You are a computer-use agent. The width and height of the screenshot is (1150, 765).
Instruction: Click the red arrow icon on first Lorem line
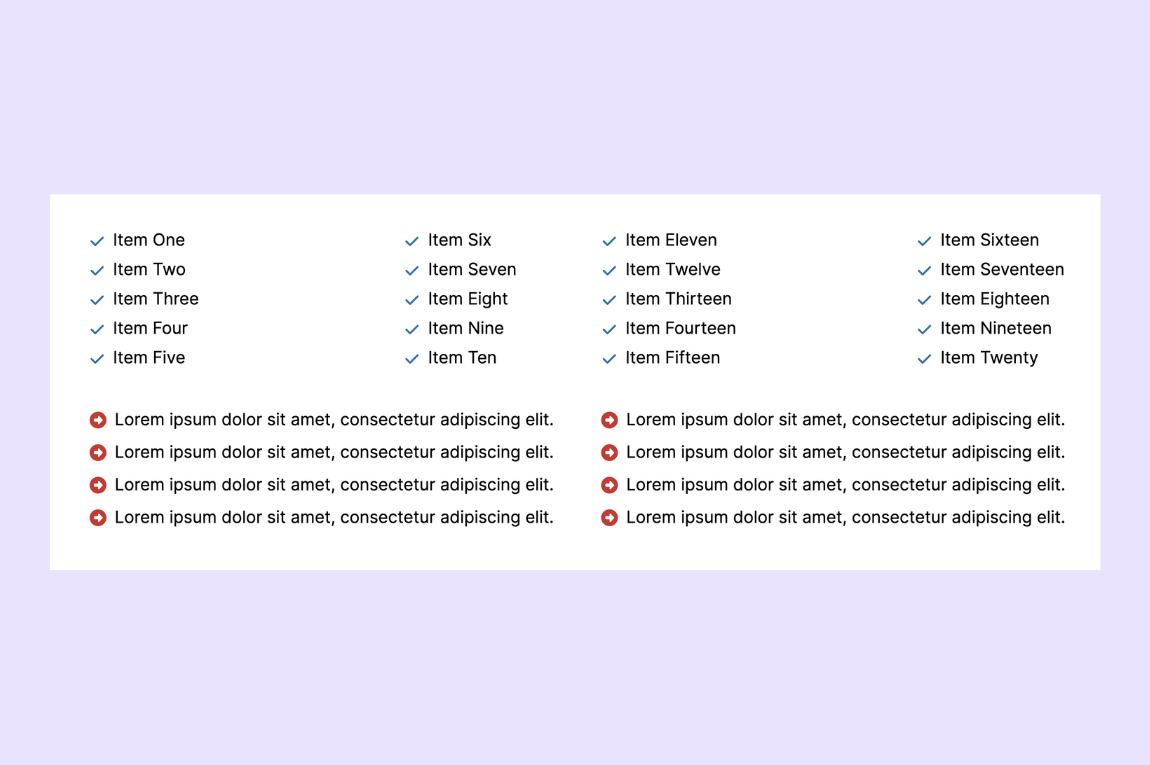pyautogui.click(x=98, y=419)
